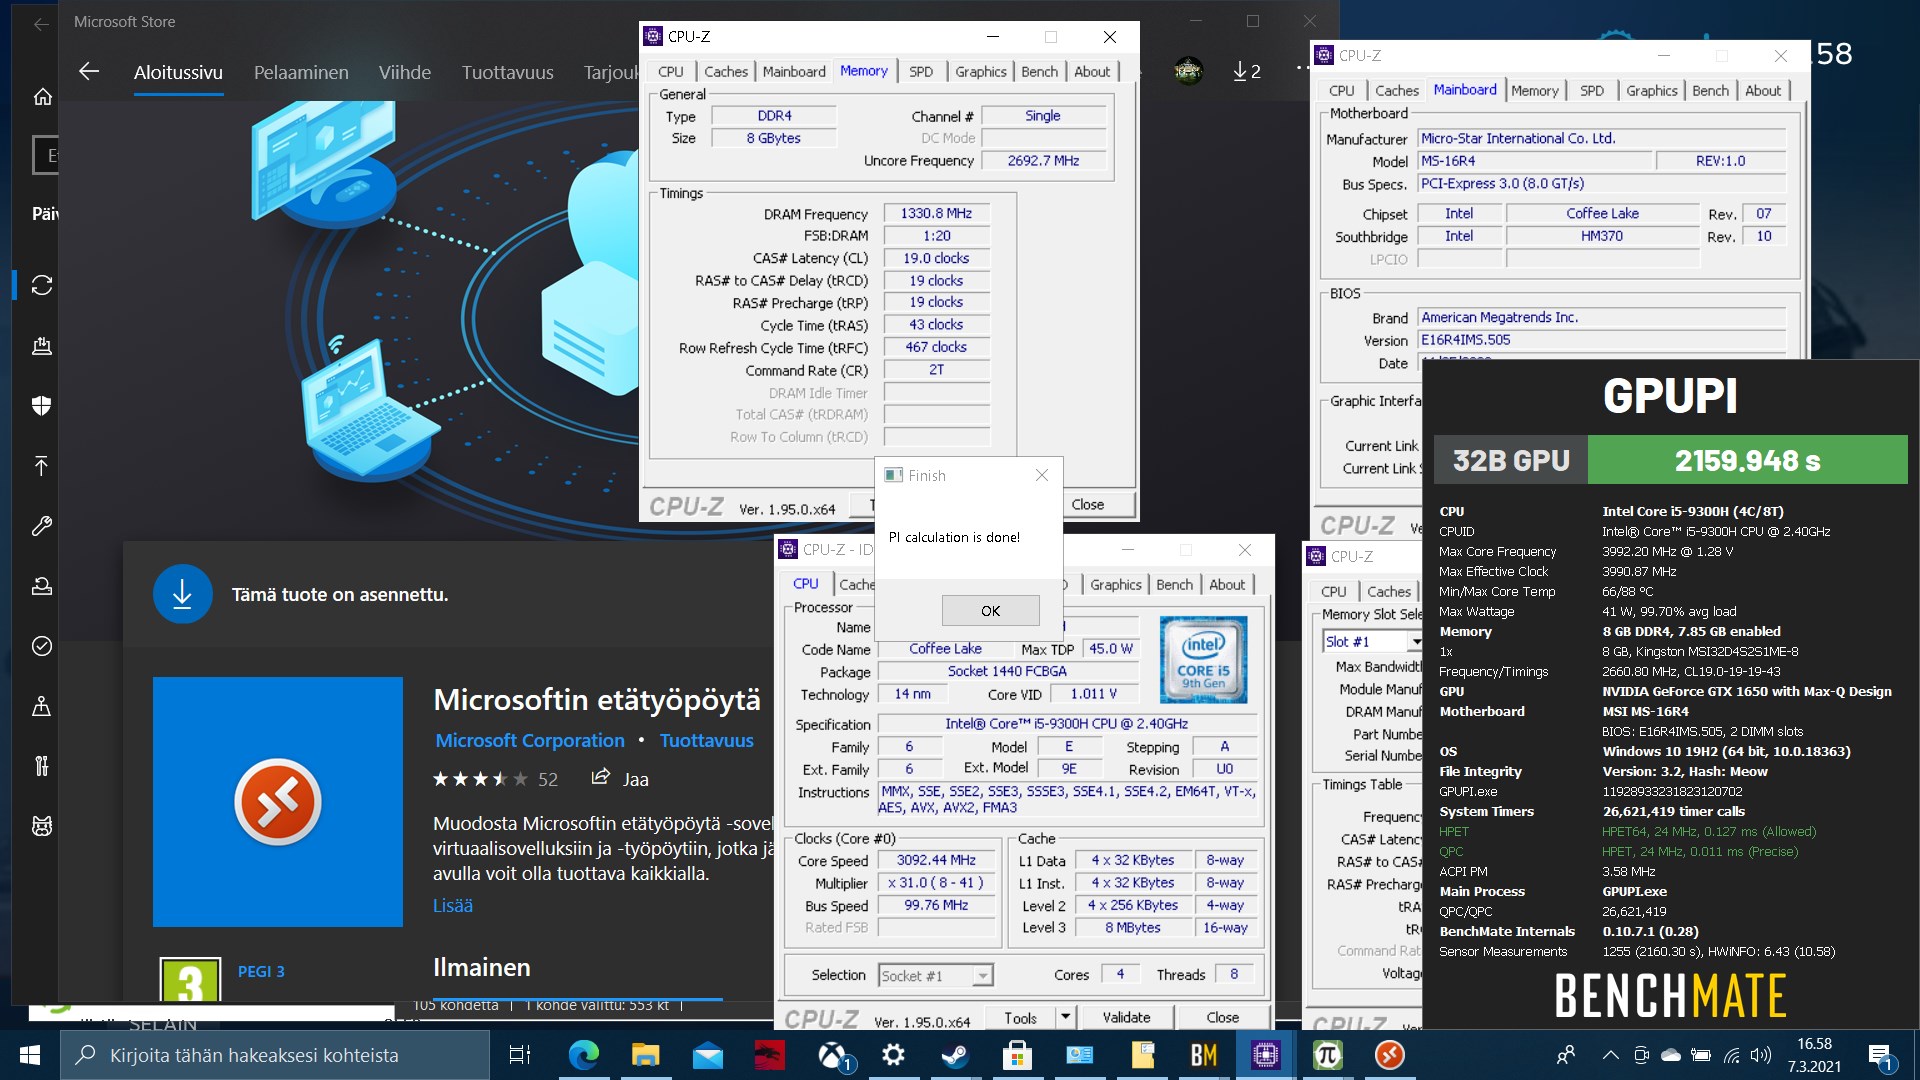Open About tab in bottom CPU-Z window
The height and width of the screenshot is (1080, 1920).
click(1227, 584)
